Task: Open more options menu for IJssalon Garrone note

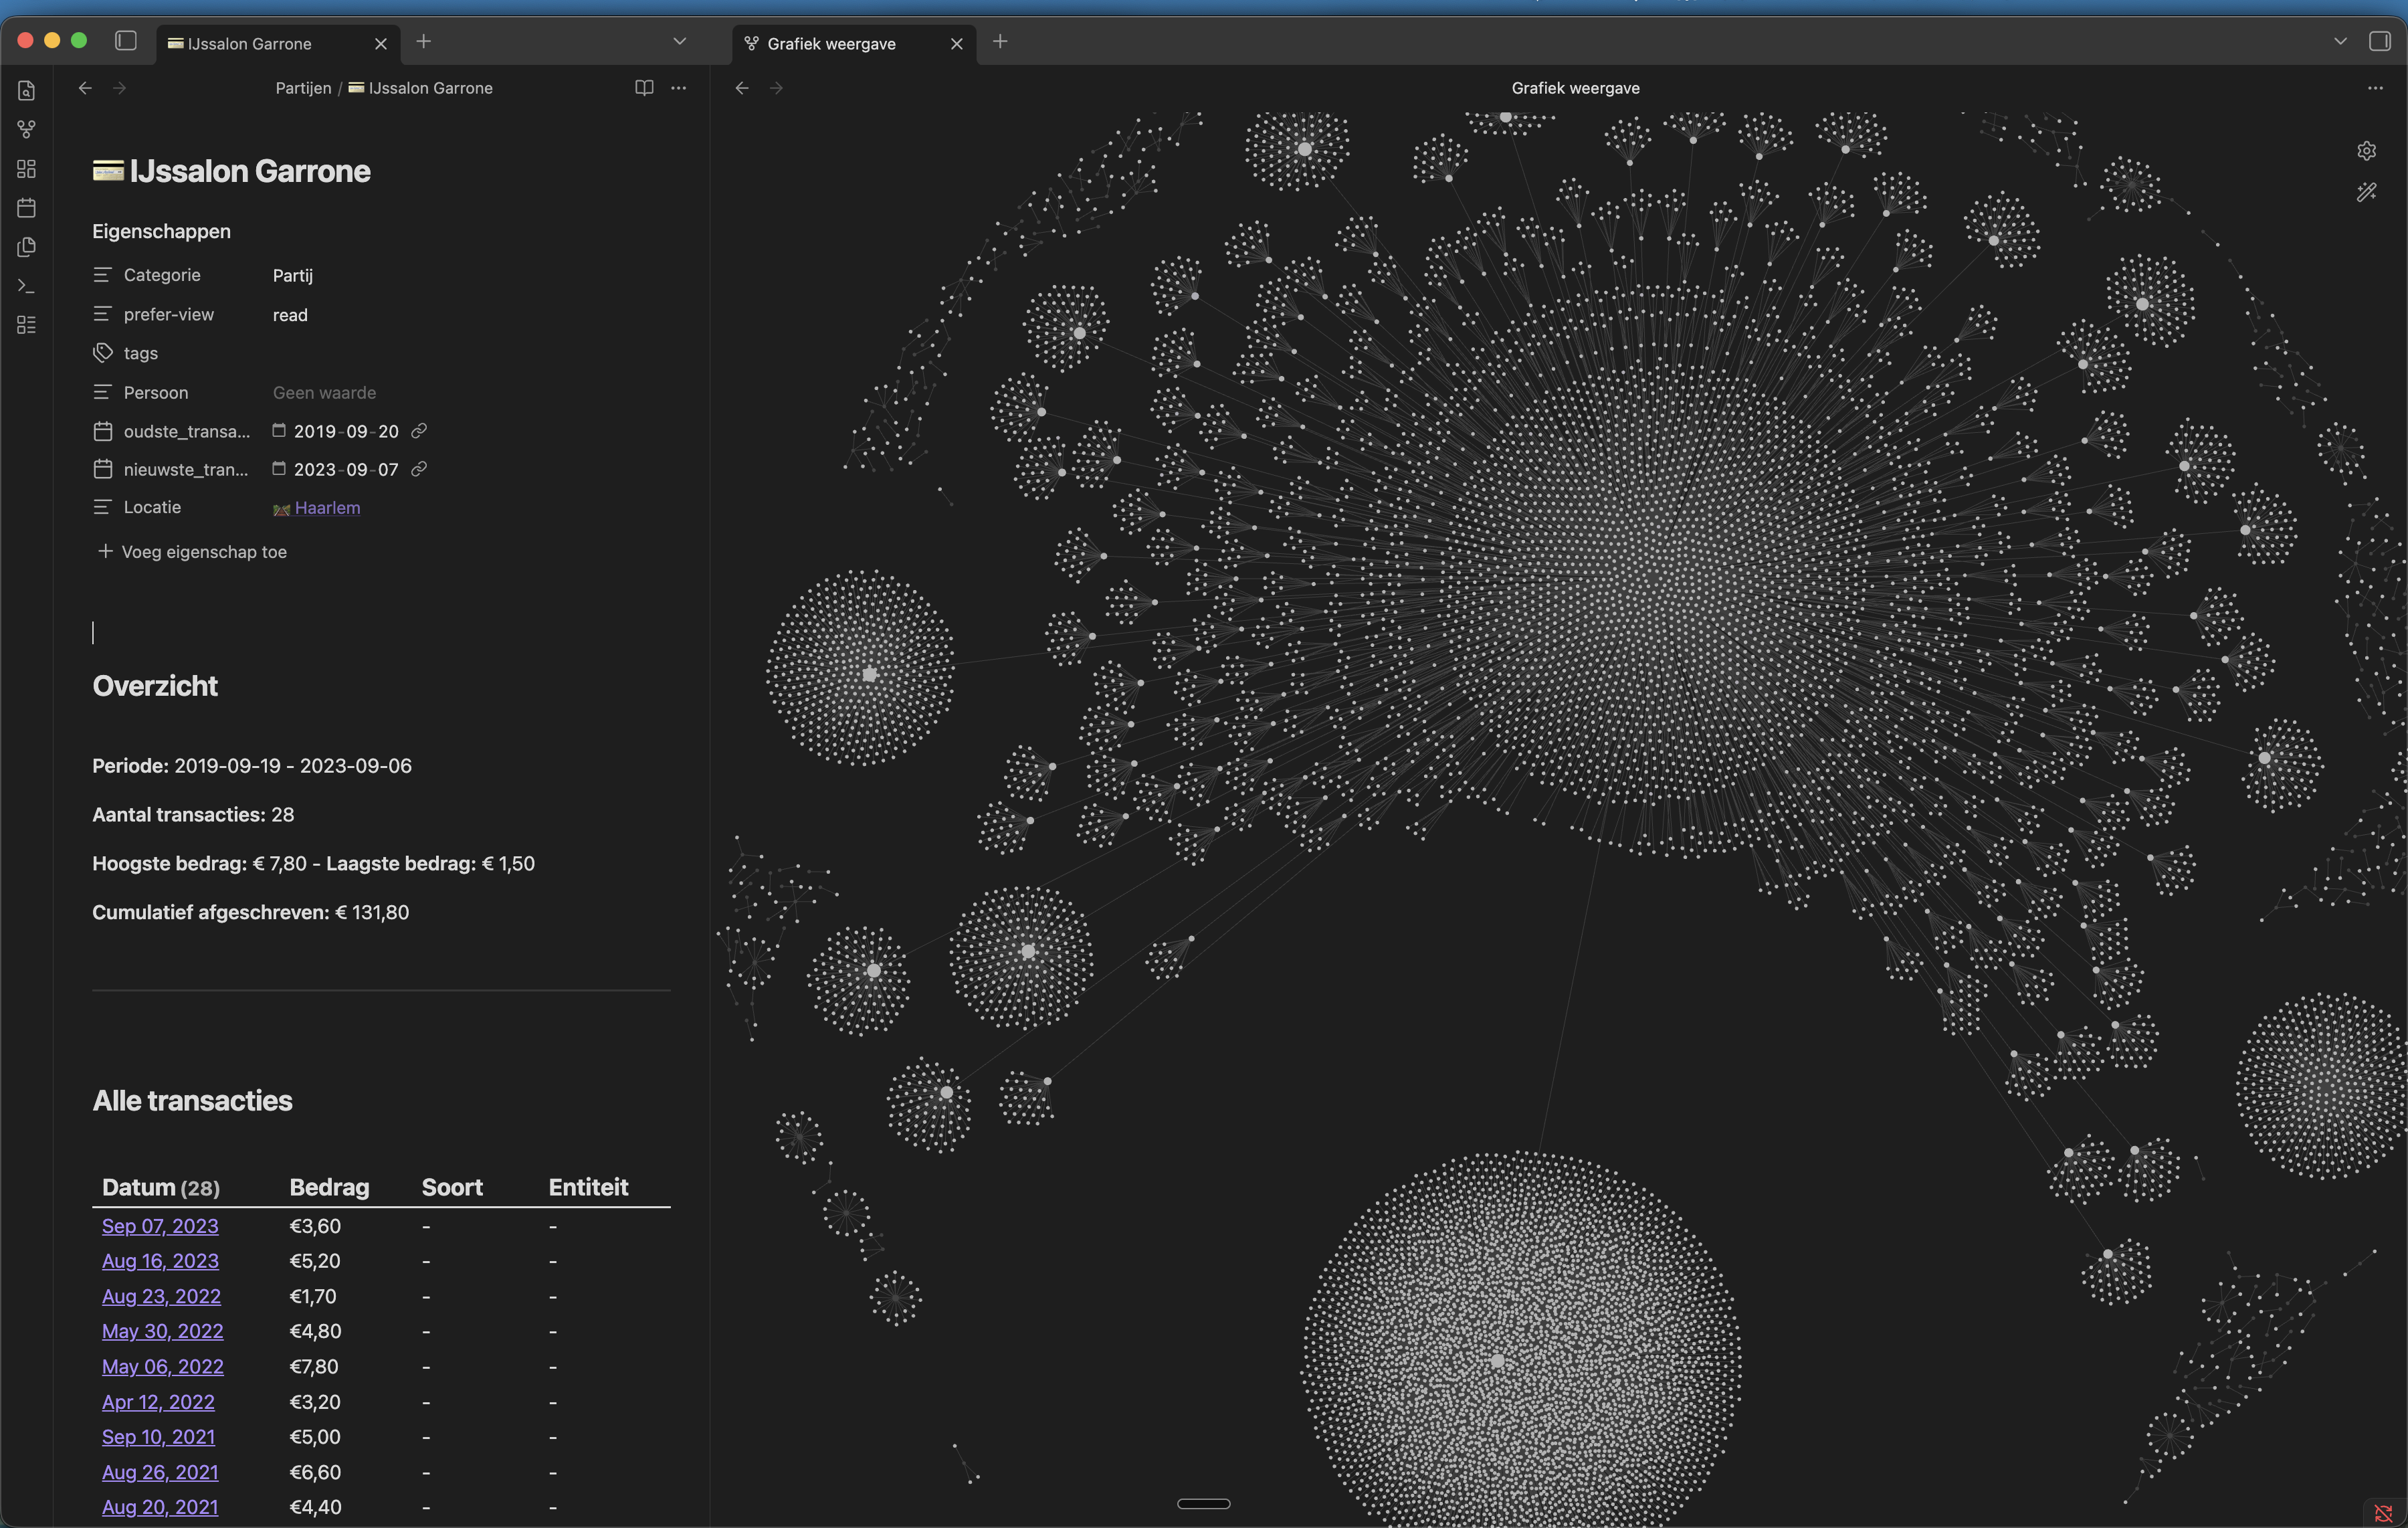Action: pos(679,88)
